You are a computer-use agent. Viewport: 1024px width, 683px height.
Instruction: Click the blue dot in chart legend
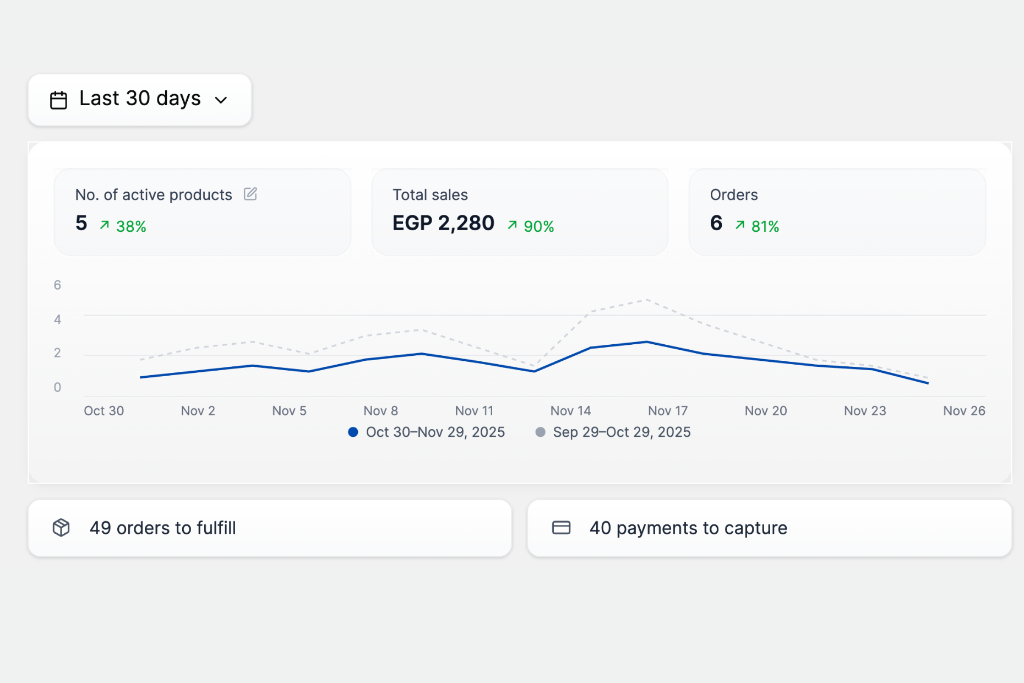click(351, 432)
